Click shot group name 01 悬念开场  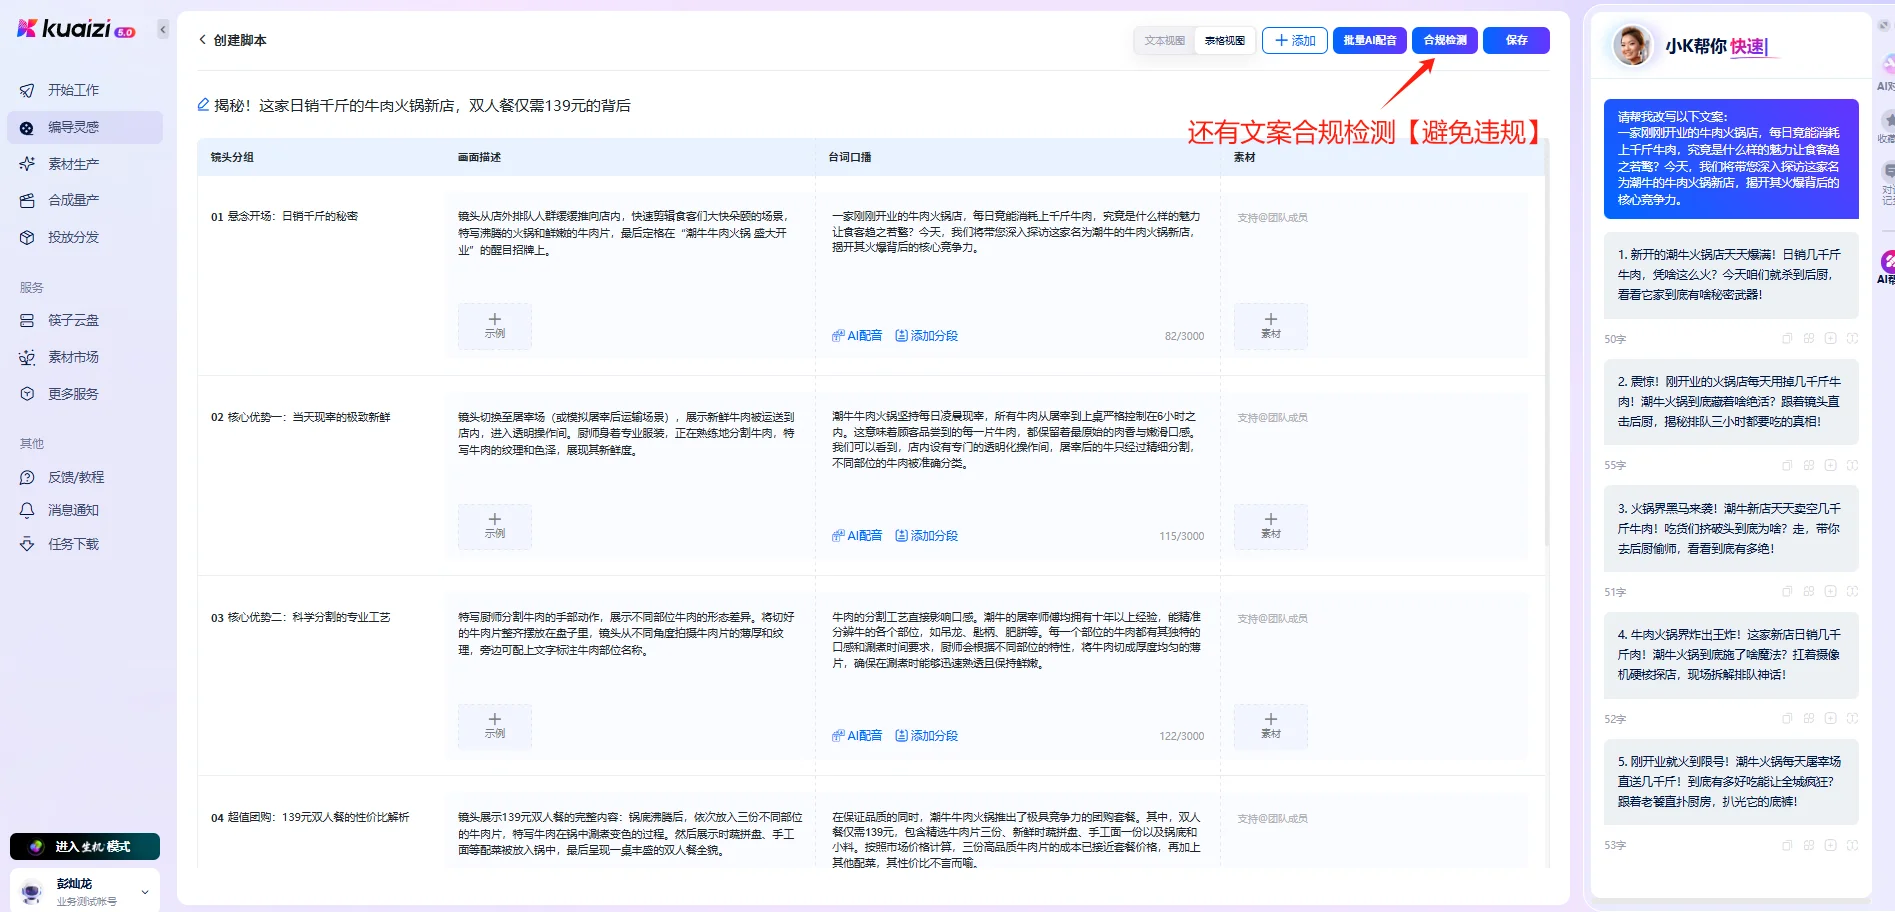(284, 217)
